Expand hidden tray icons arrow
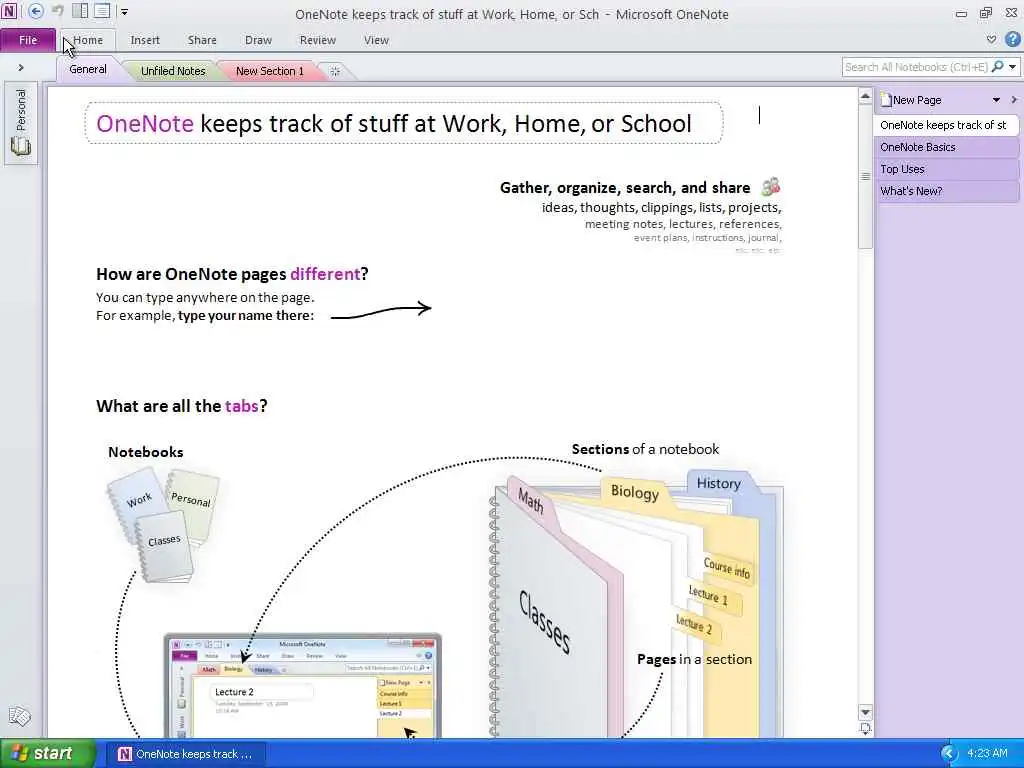Screen dimensions: 1024x768 (949, 754)
